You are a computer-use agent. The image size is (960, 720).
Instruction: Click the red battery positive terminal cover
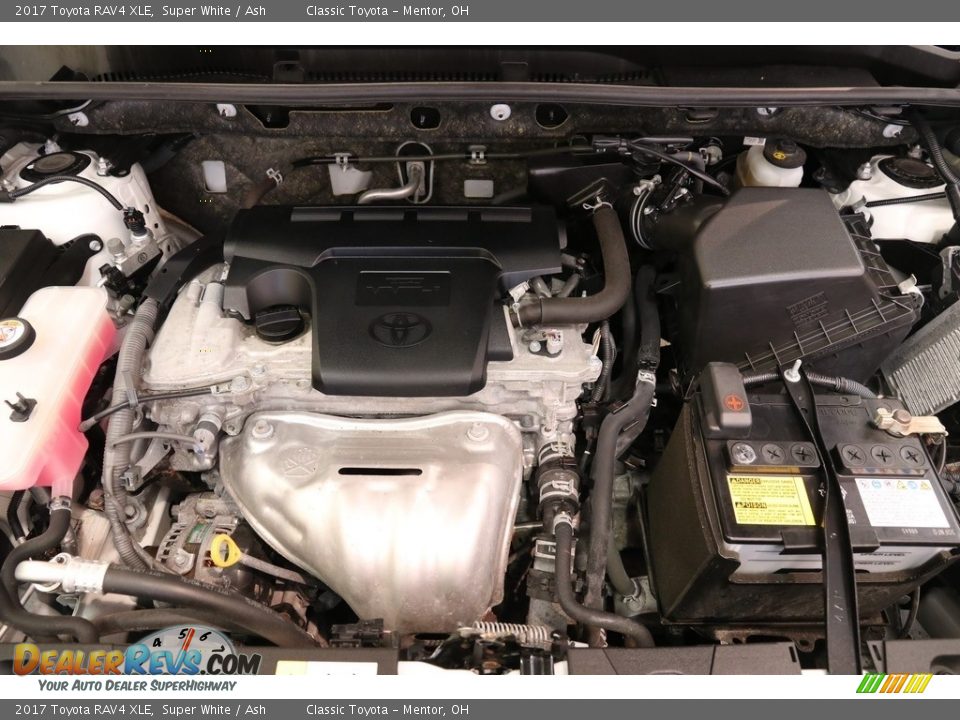(733, 402)
